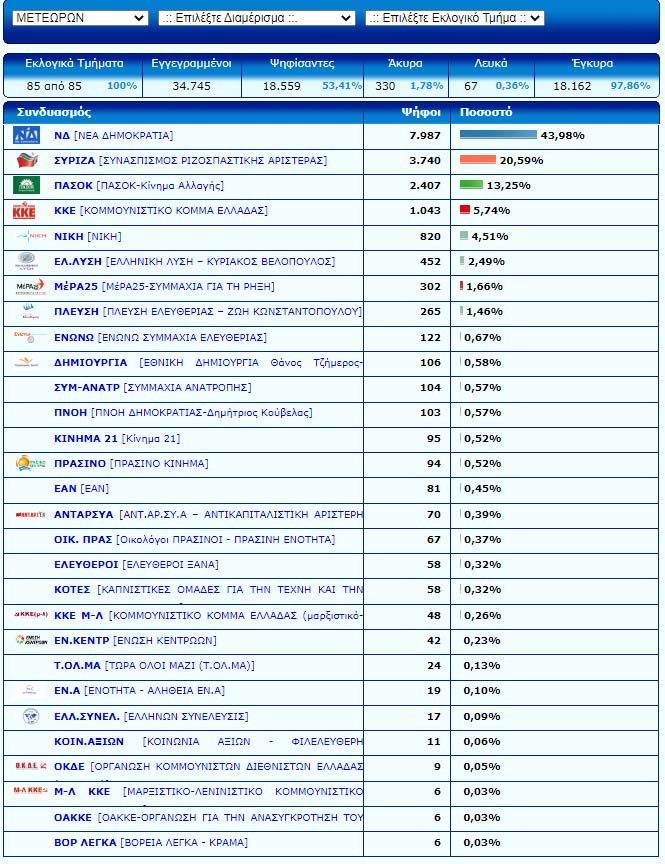This screenshot has height=864, width=665.
Task: Click the salmon ΣΥΡΙΖΑ percentage bar
Action: pos(478,160)
